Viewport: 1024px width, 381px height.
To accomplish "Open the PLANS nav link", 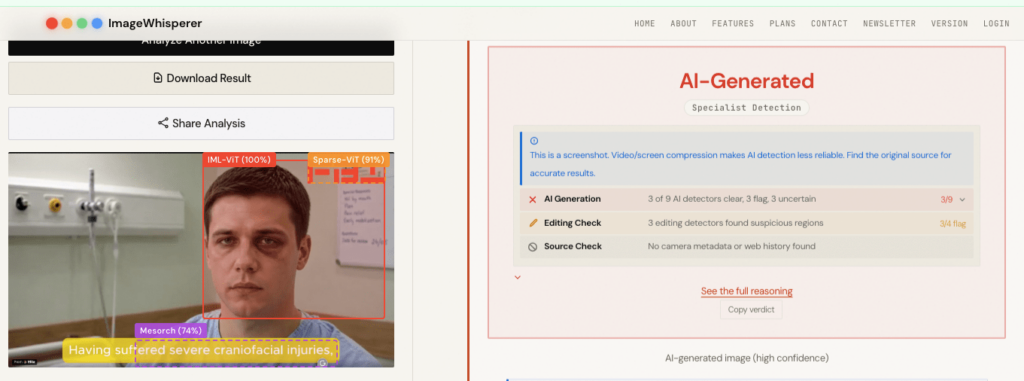I will pos(782,24).
